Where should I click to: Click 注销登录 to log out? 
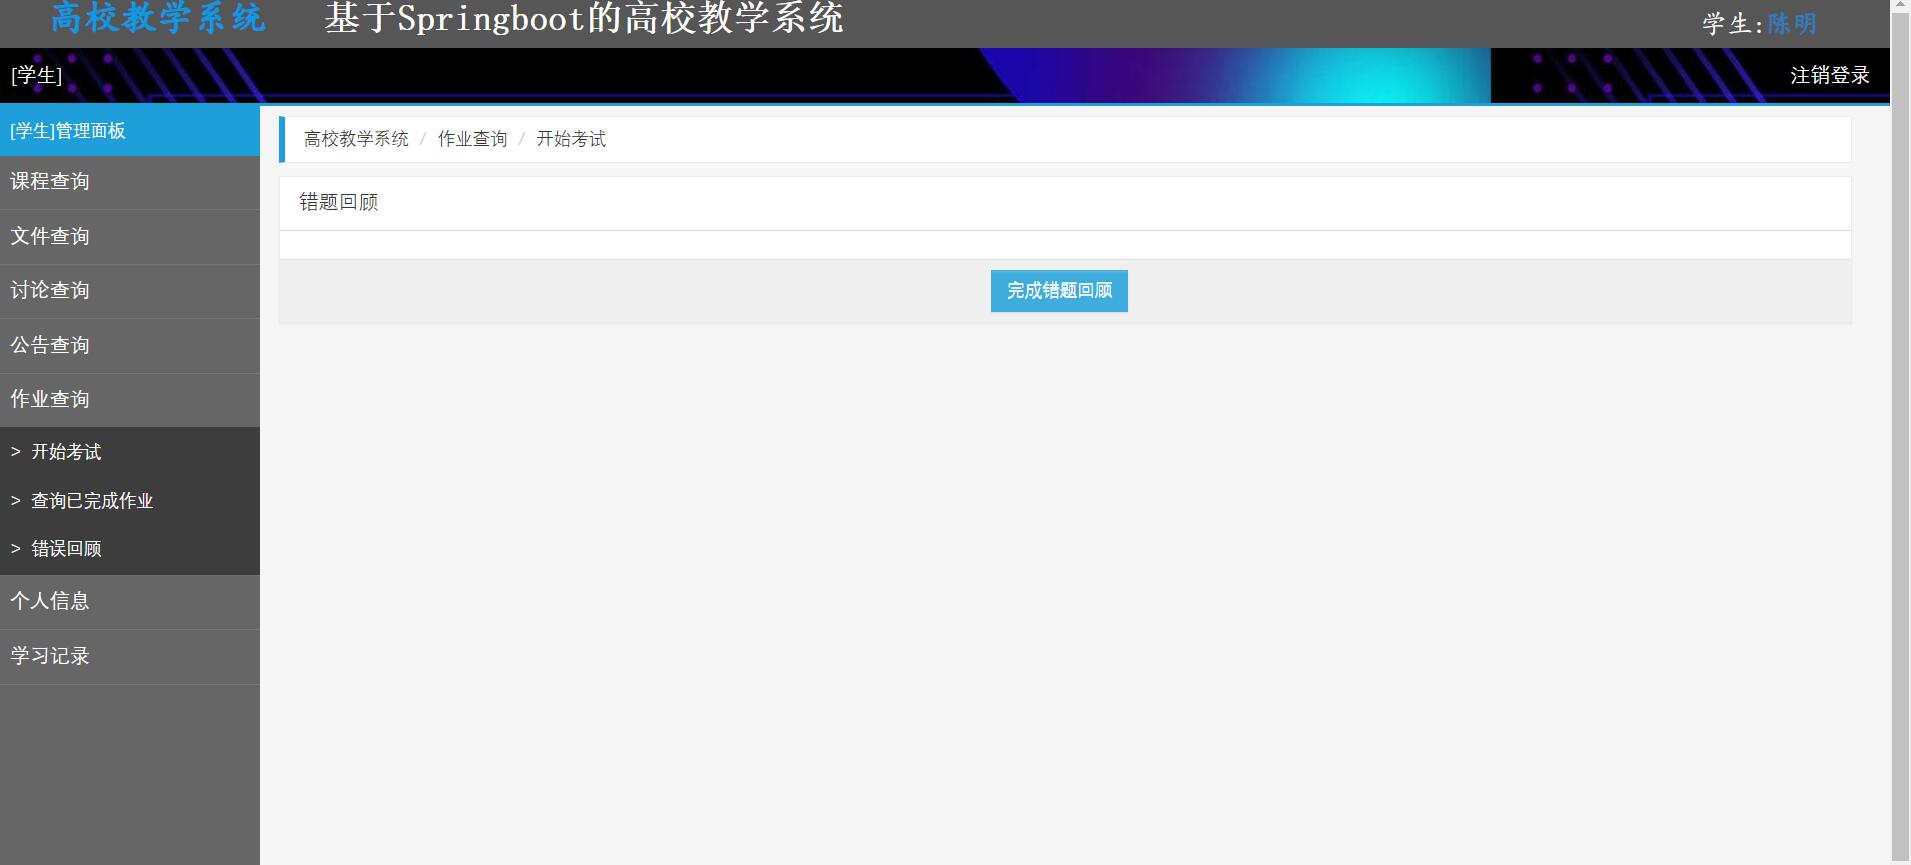pyautogui.click(x=1829, y=75)
